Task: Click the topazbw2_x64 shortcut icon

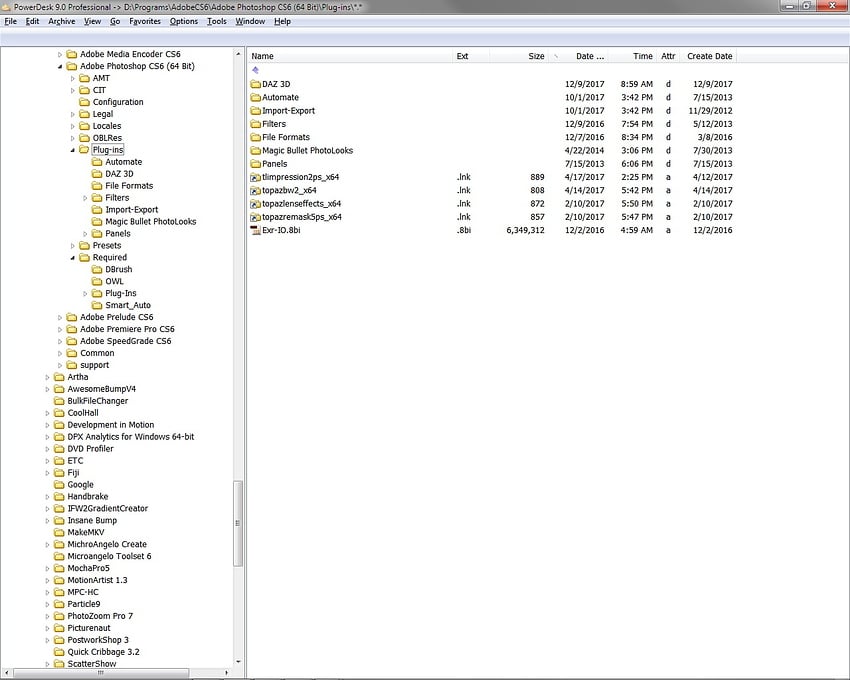Action: [x=255, y=190]
